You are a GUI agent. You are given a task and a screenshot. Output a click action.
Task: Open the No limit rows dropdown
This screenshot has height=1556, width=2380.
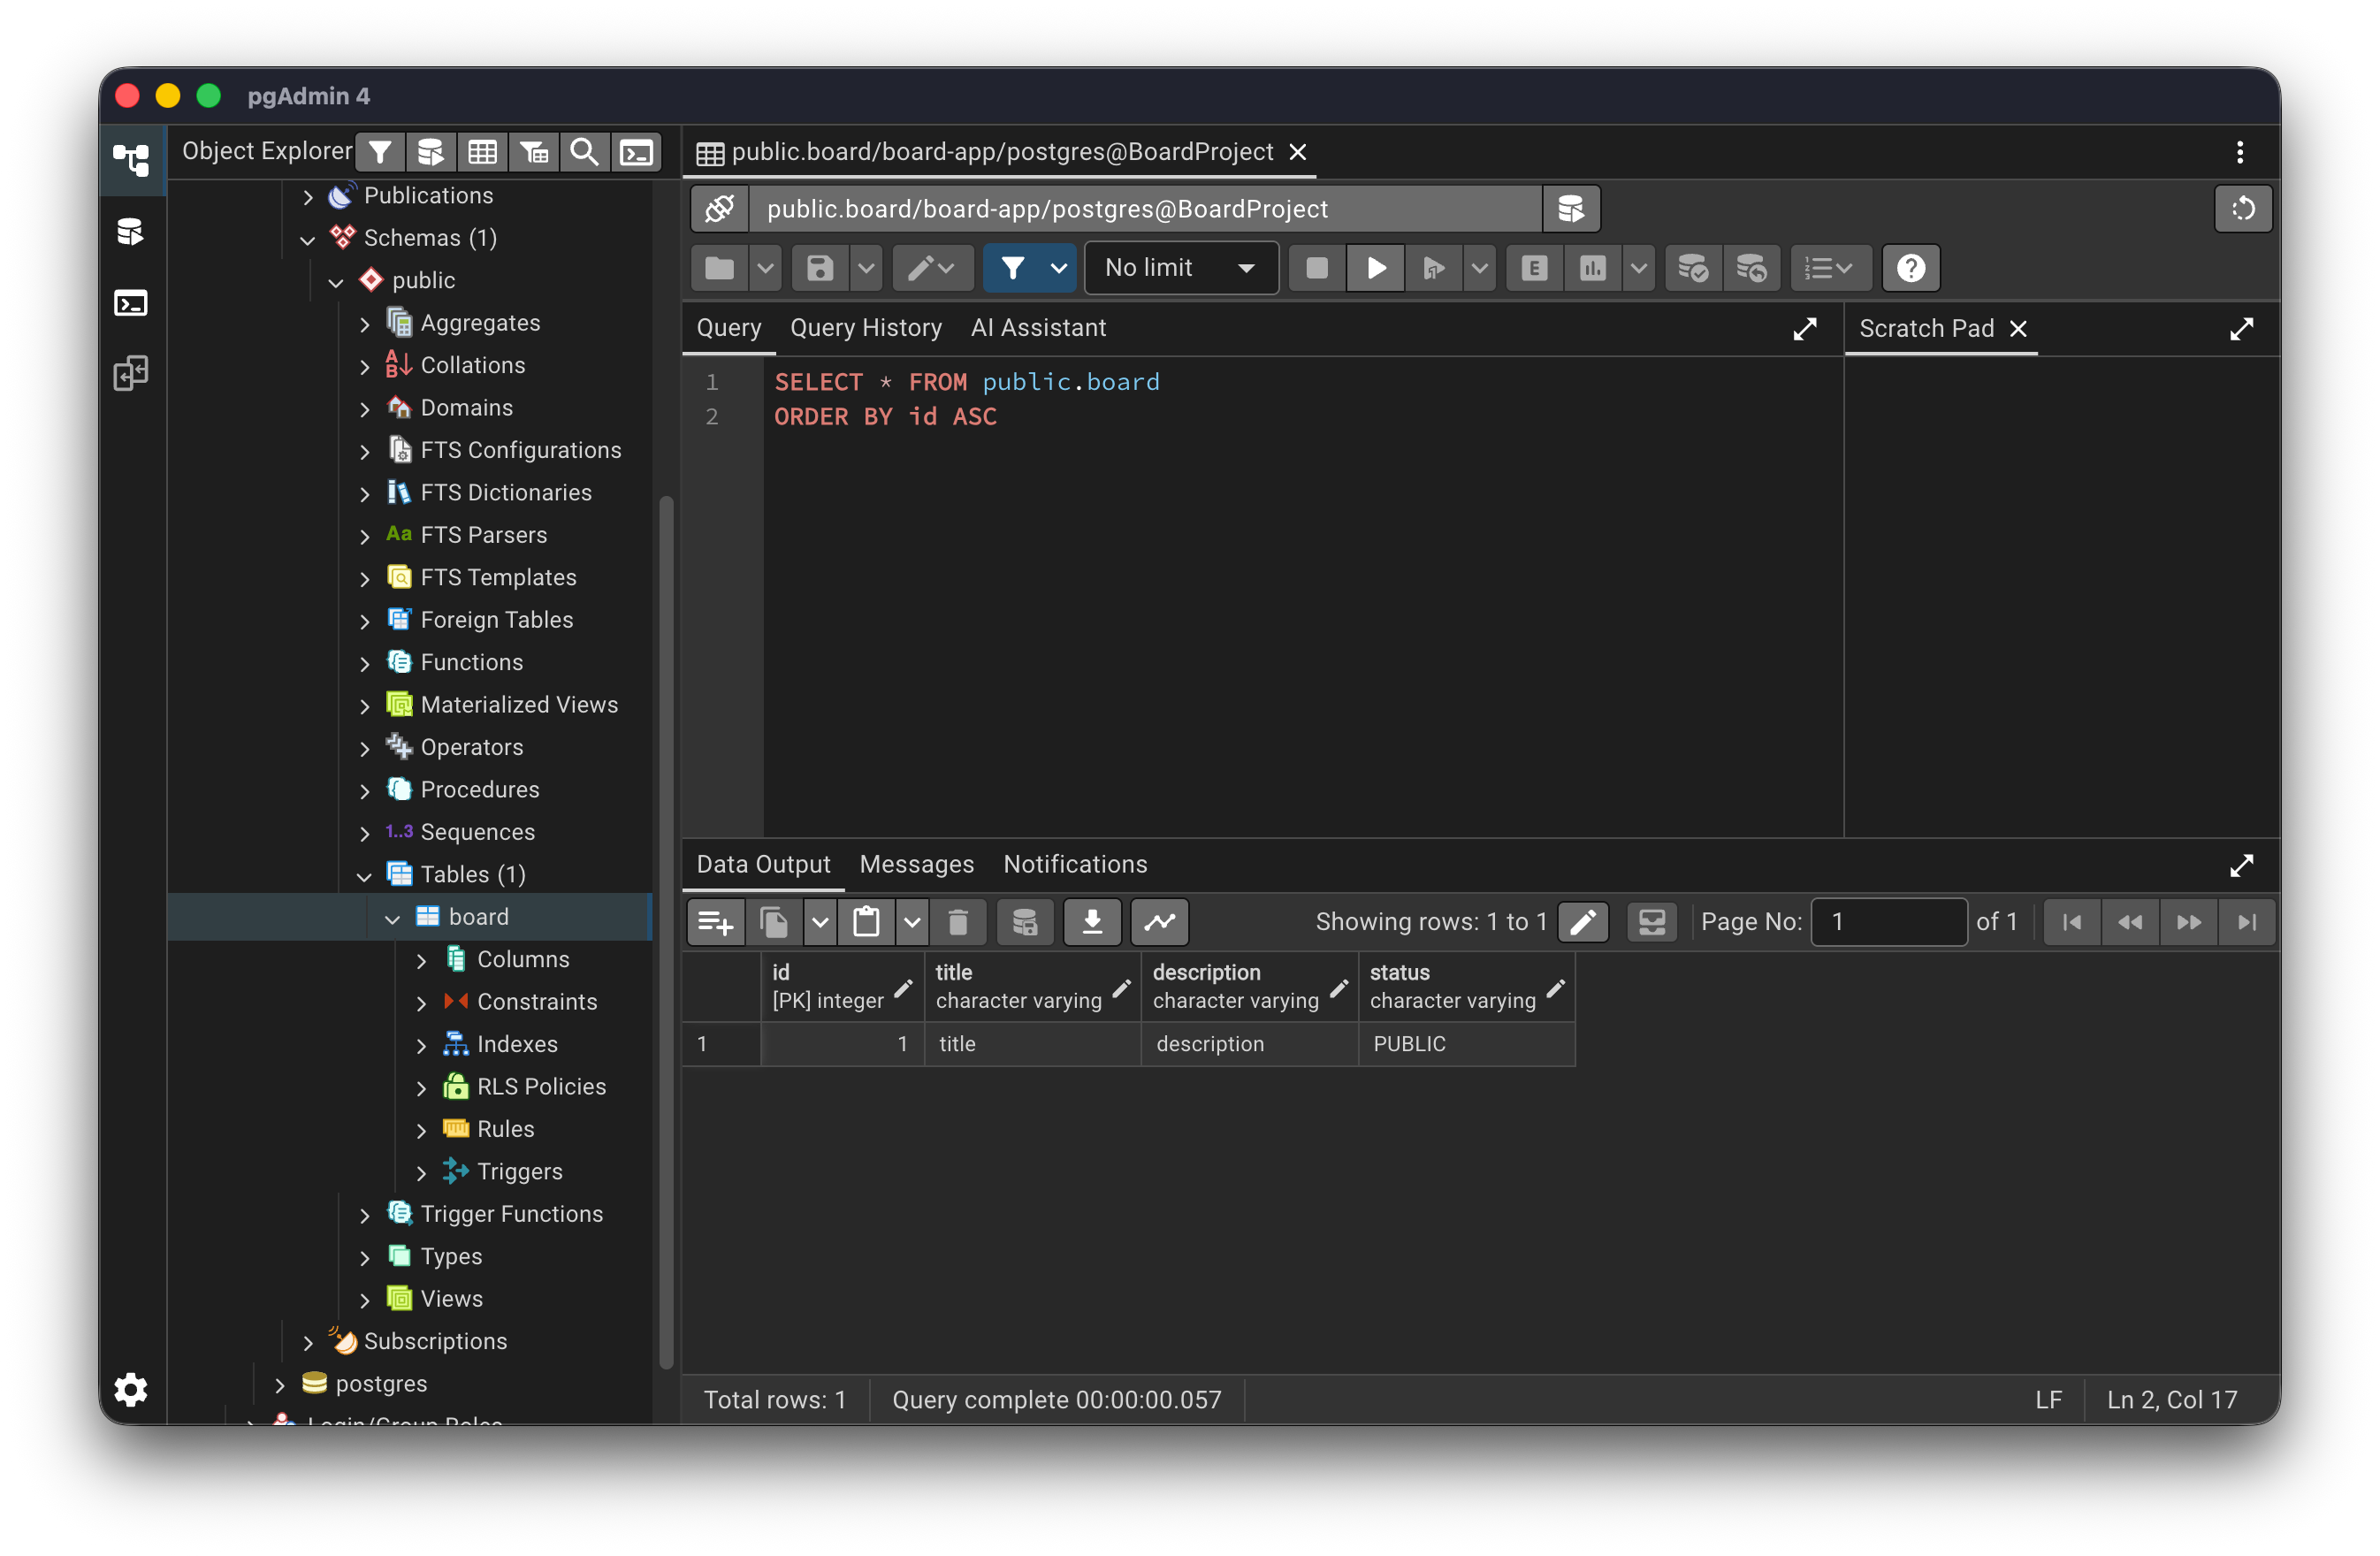pyautogui.click(x=1180, y=268)
